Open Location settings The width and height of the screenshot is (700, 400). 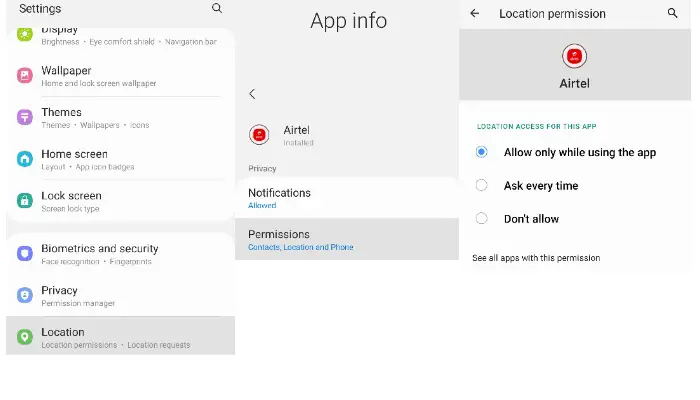pyautogui.click(x=121, y=336)
